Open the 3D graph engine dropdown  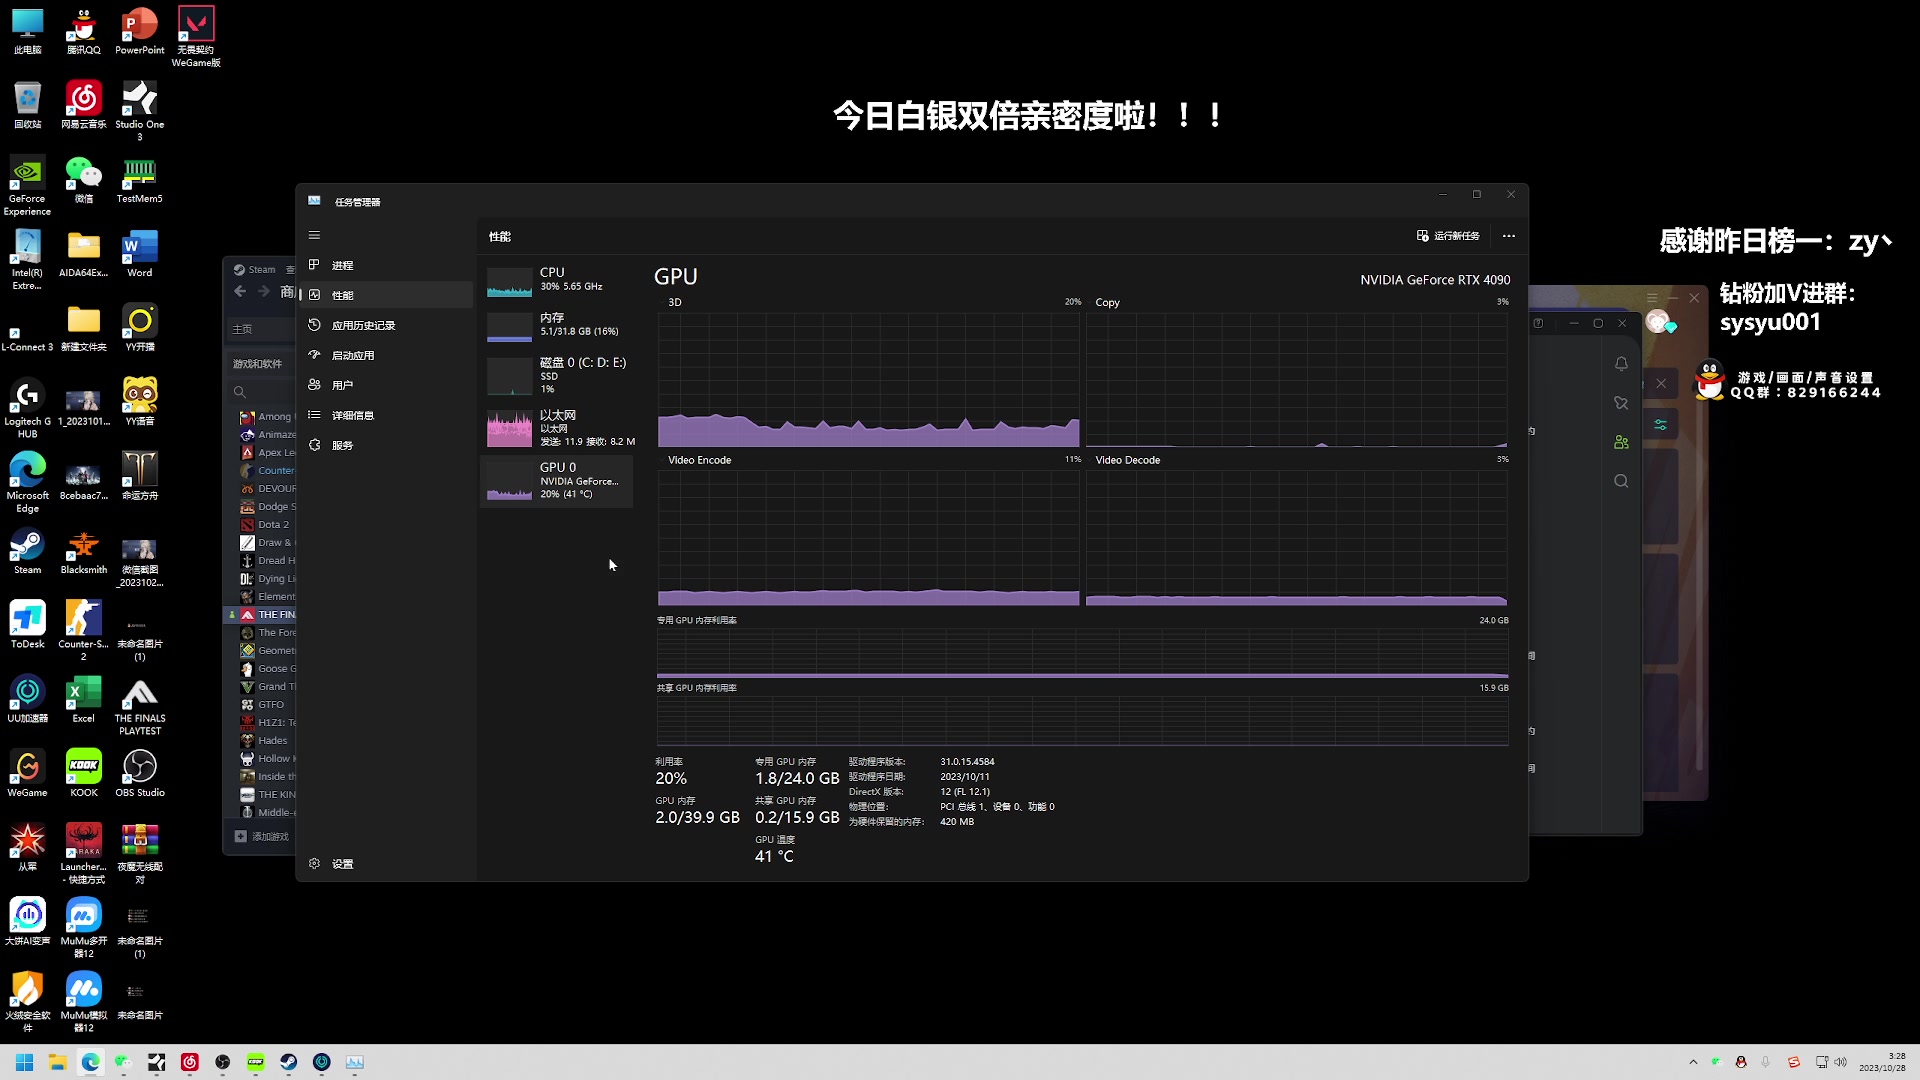coord(675,302)
